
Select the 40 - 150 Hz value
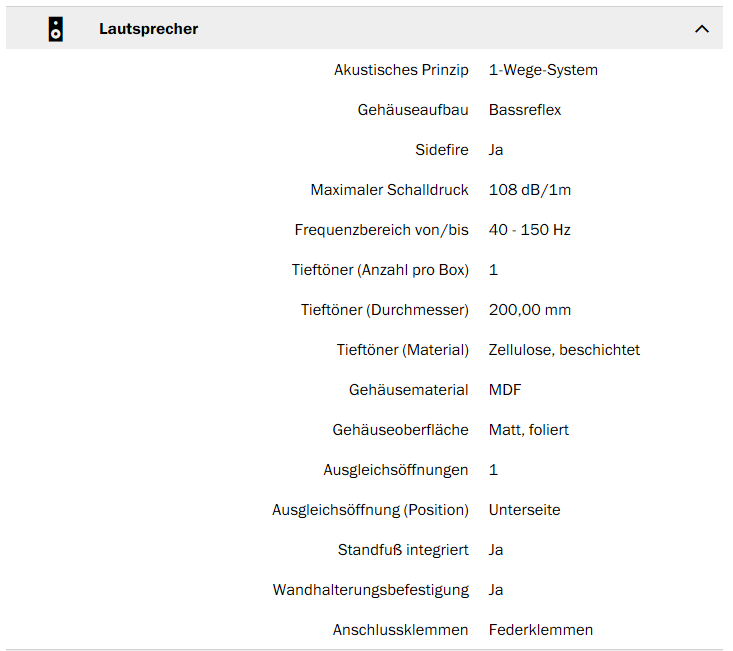click(x=529, y=230)
